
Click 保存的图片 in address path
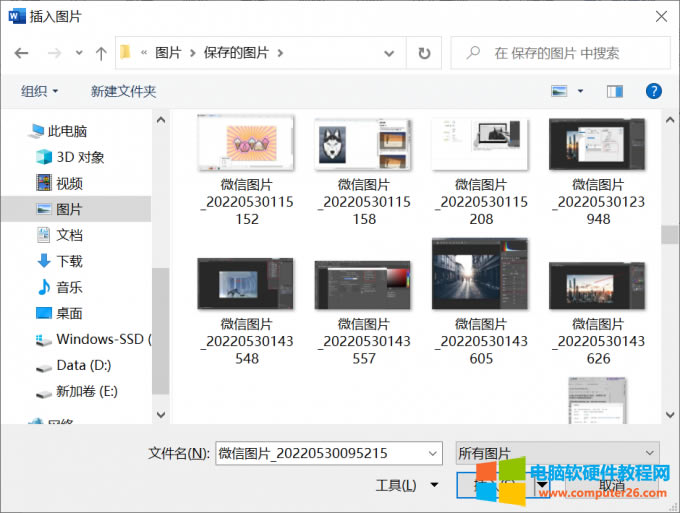coord(238,53)
